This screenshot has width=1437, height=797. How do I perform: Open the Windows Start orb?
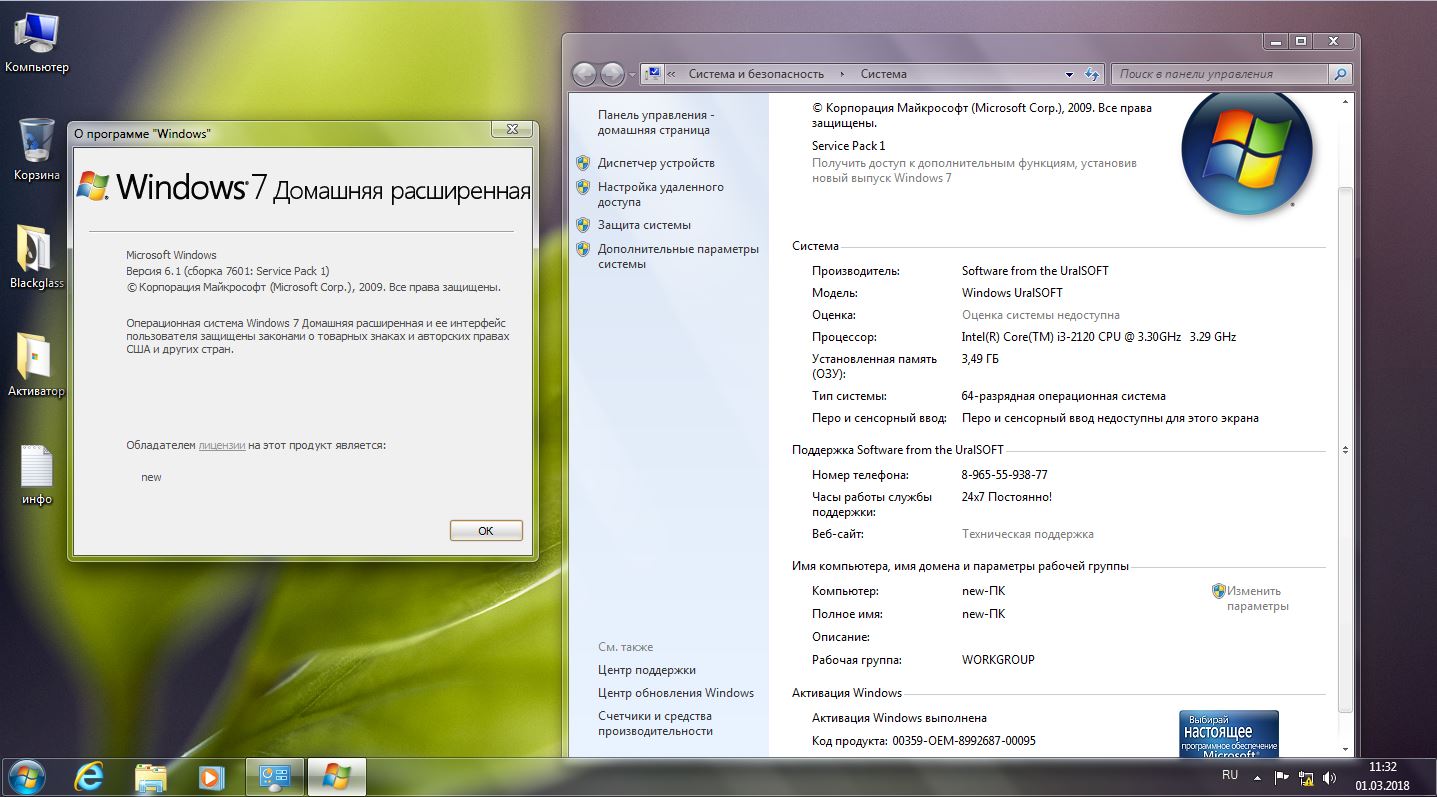pyautogui.click(x=26, y=777)
